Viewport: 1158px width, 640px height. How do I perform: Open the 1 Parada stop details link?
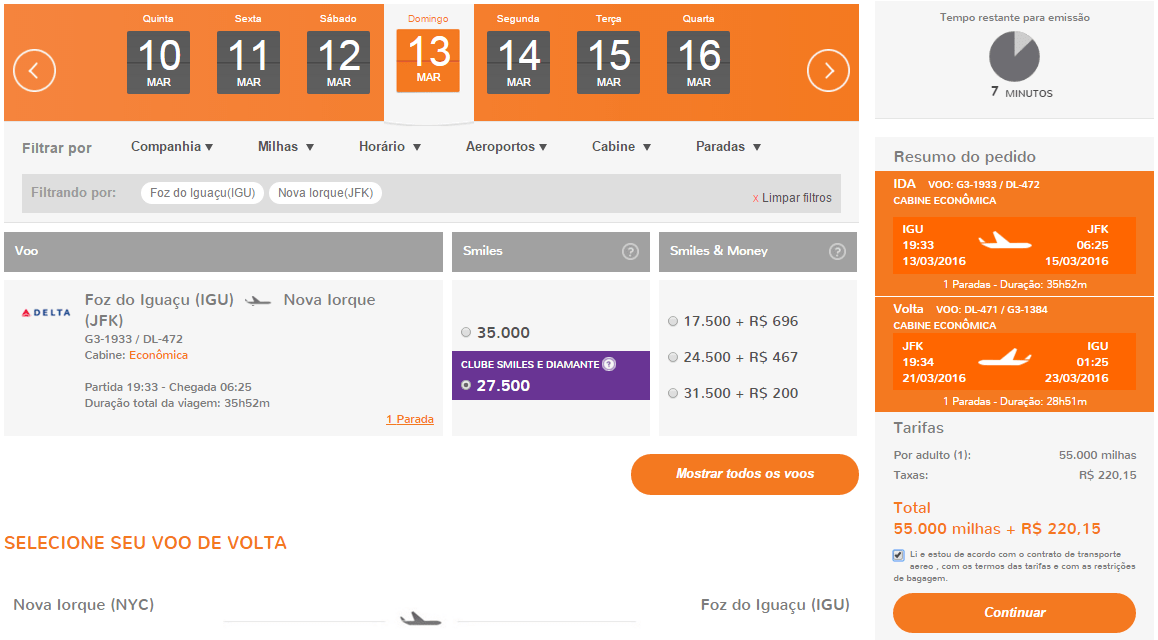click(410, 419)
